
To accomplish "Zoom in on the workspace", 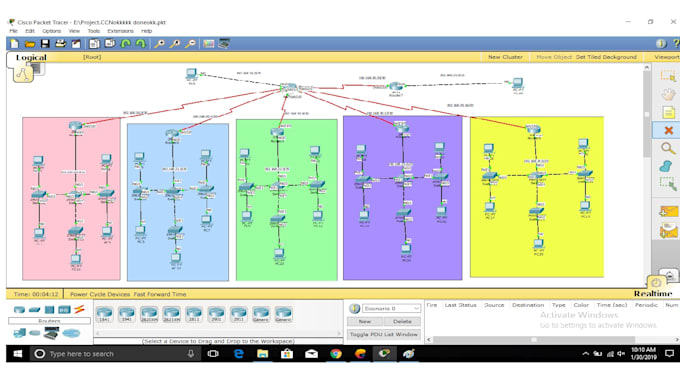I will tap(159, 44).
